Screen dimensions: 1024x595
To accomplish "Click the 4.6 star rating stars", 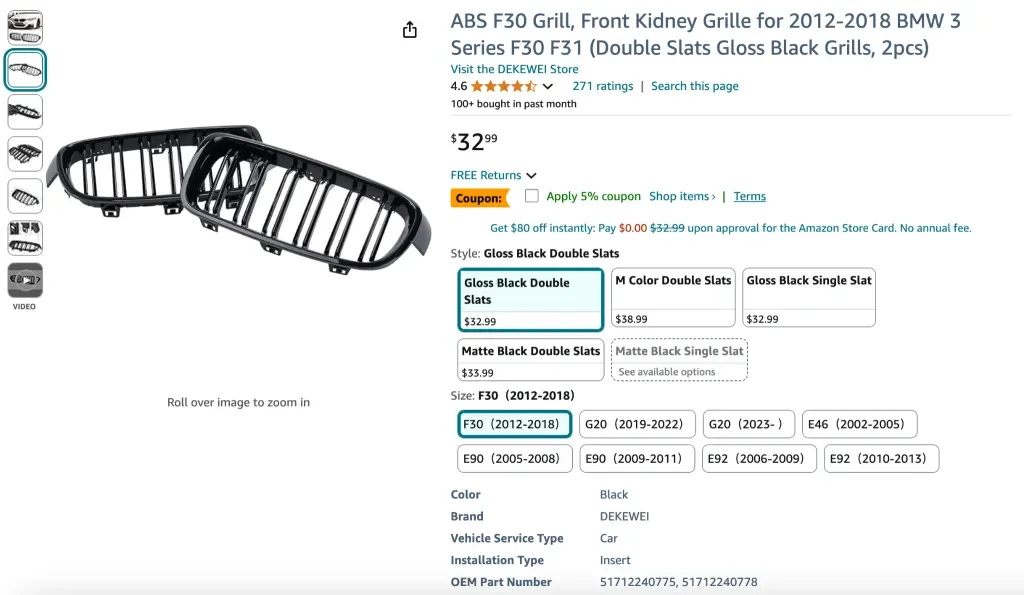I will pyautogui.click(x=500, y=86).
